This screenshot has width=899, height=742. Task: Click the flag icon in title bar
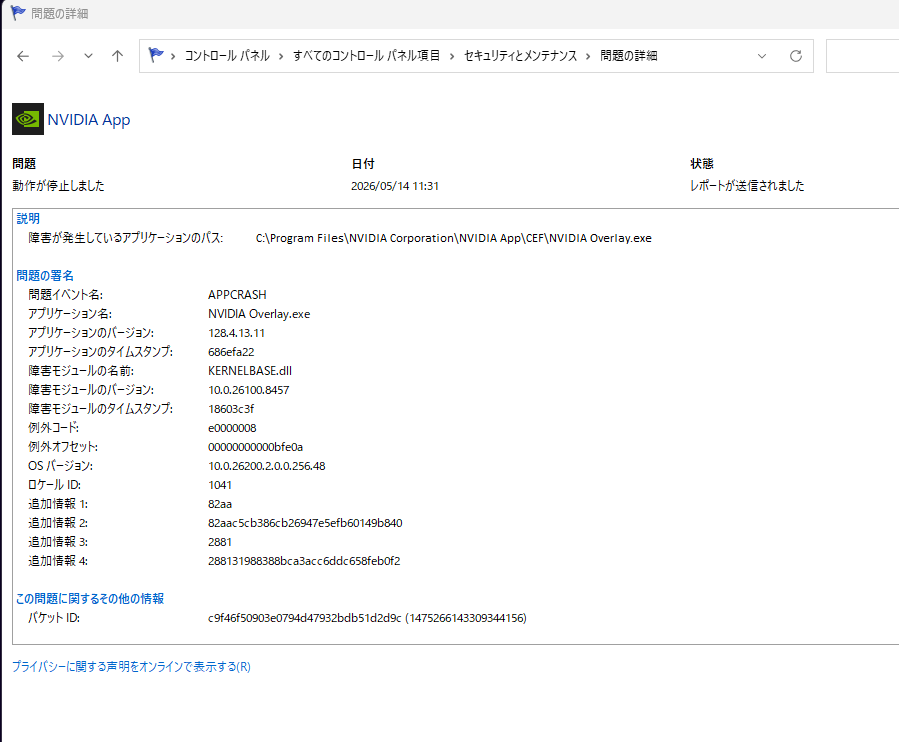(x=18, y=13)
